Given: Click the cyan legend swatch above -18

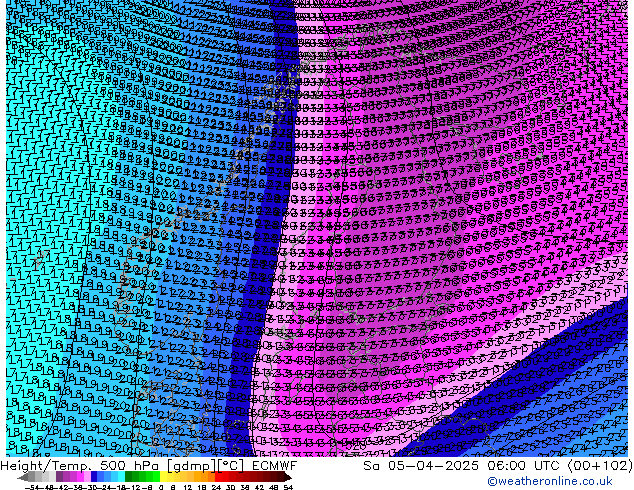Looking at the screenshot, I should pyautogui.click(x=122, y=476).
